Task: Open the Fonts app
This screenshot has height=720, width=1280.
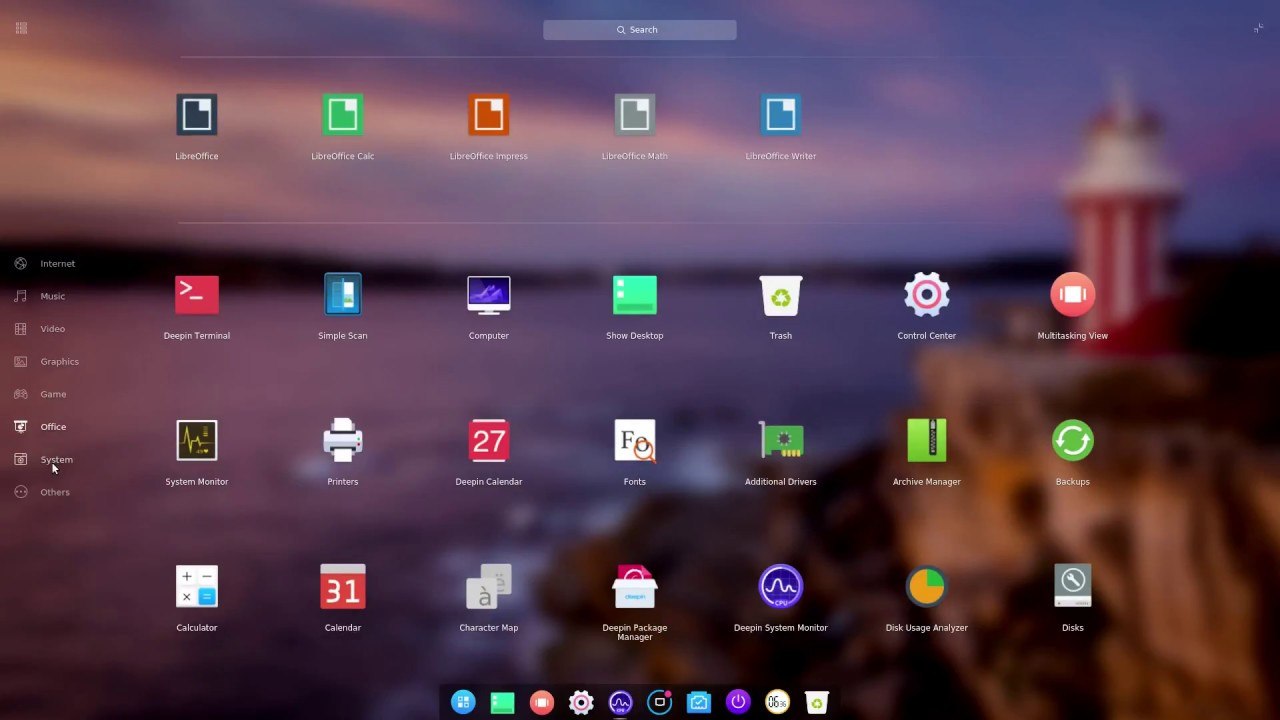Action: point(635,441)
